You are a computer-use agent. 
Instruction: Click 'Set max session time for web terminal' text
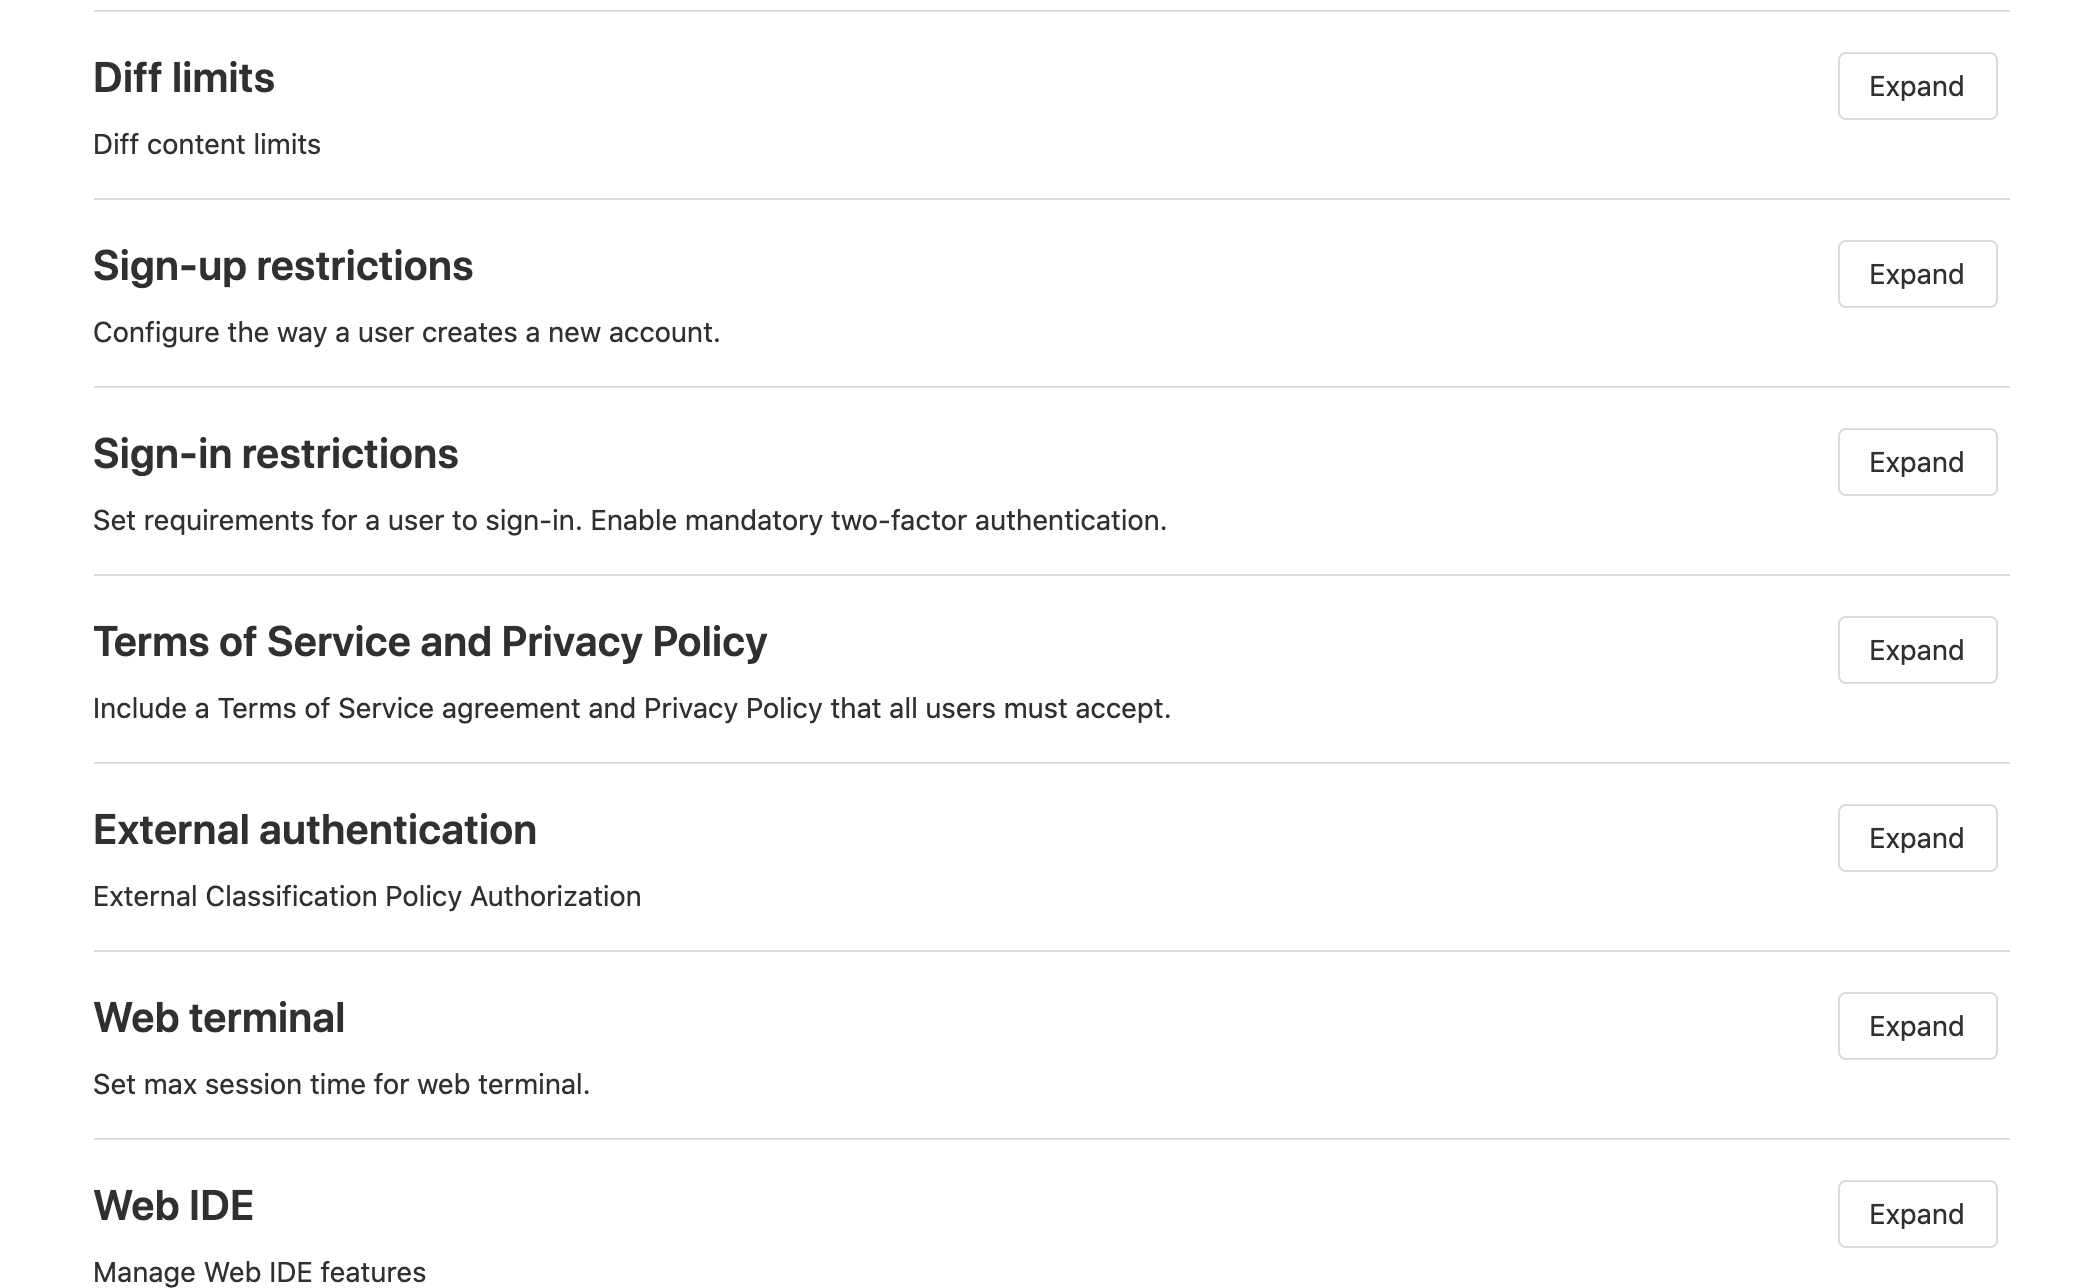coord(341,1085)
